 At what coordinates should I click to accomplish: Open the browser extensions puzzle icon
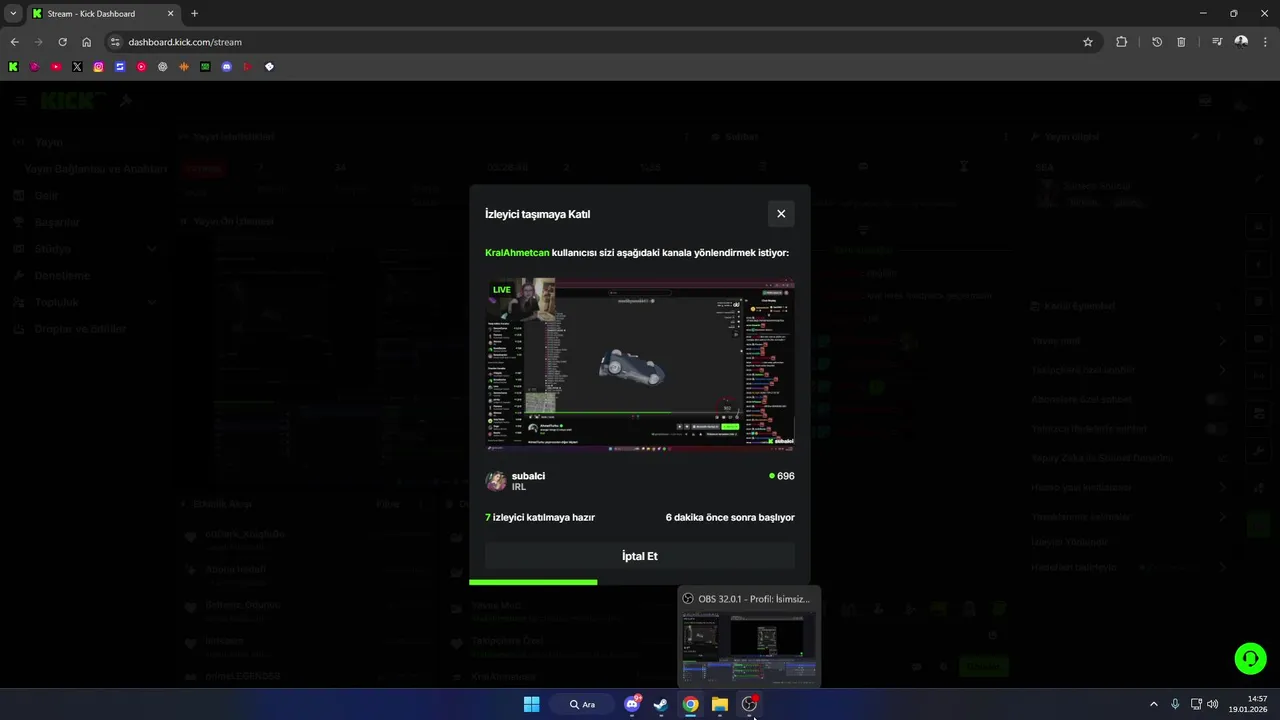click(1121, 42)
